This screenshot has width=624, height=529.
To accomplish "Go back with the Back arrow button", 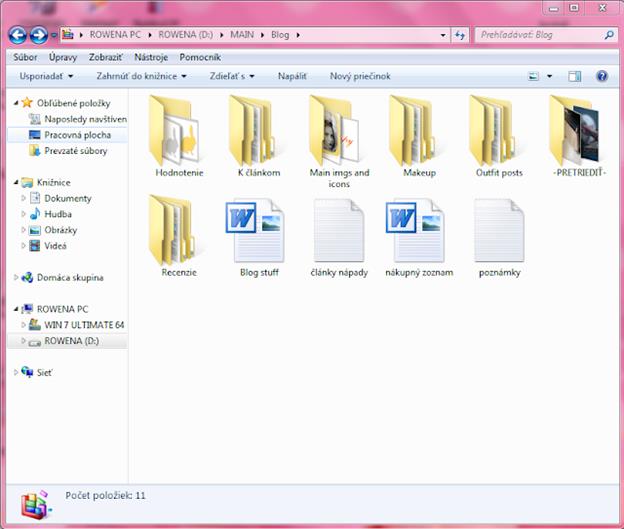I will (18, 35).
